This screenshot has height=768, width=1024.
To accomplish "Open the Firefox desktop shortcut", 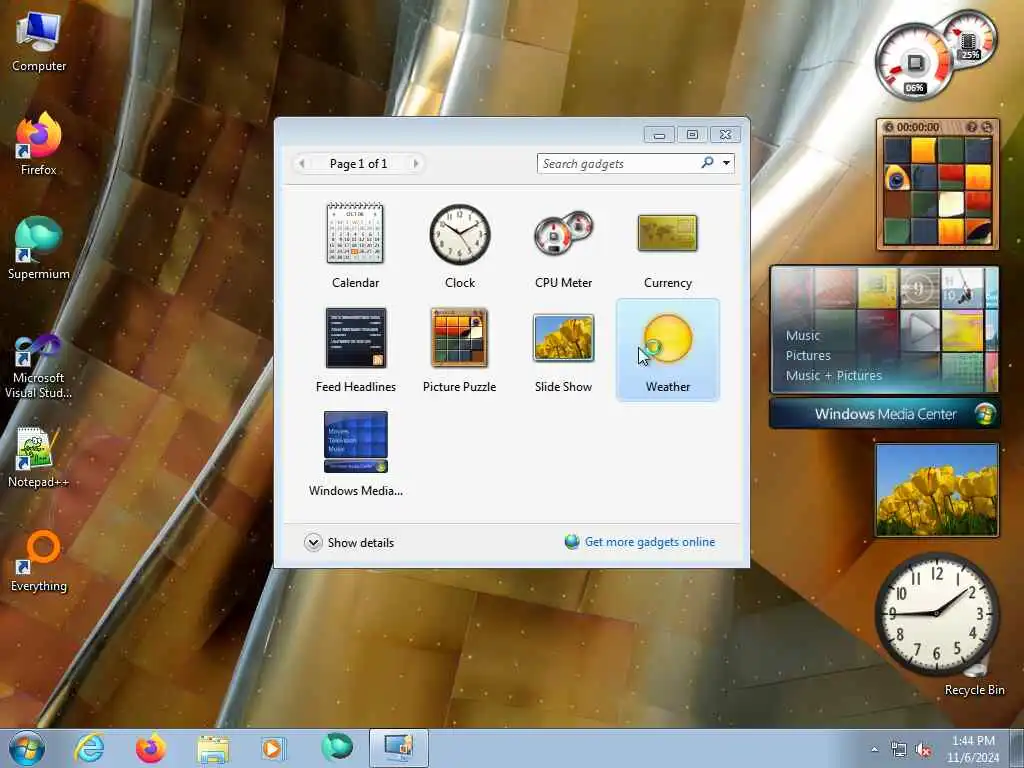I will coord(39,144).
